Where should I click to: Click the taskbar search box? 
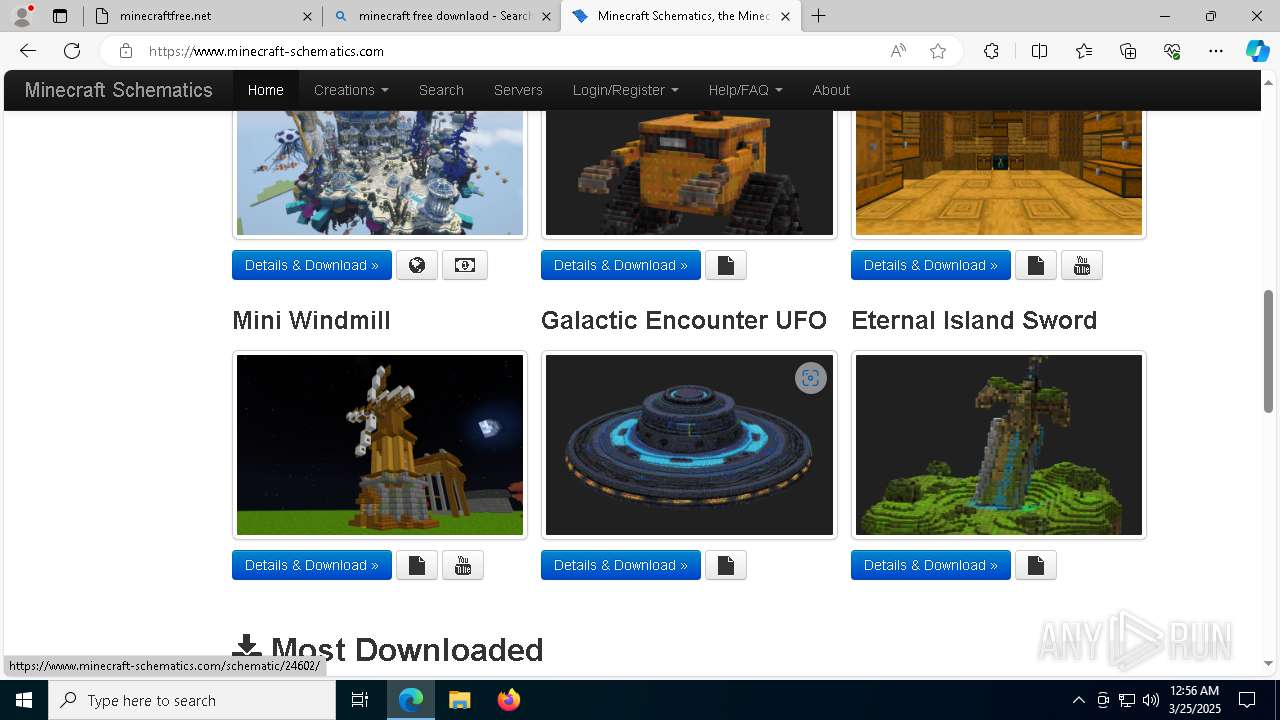(x=192, y=700)
